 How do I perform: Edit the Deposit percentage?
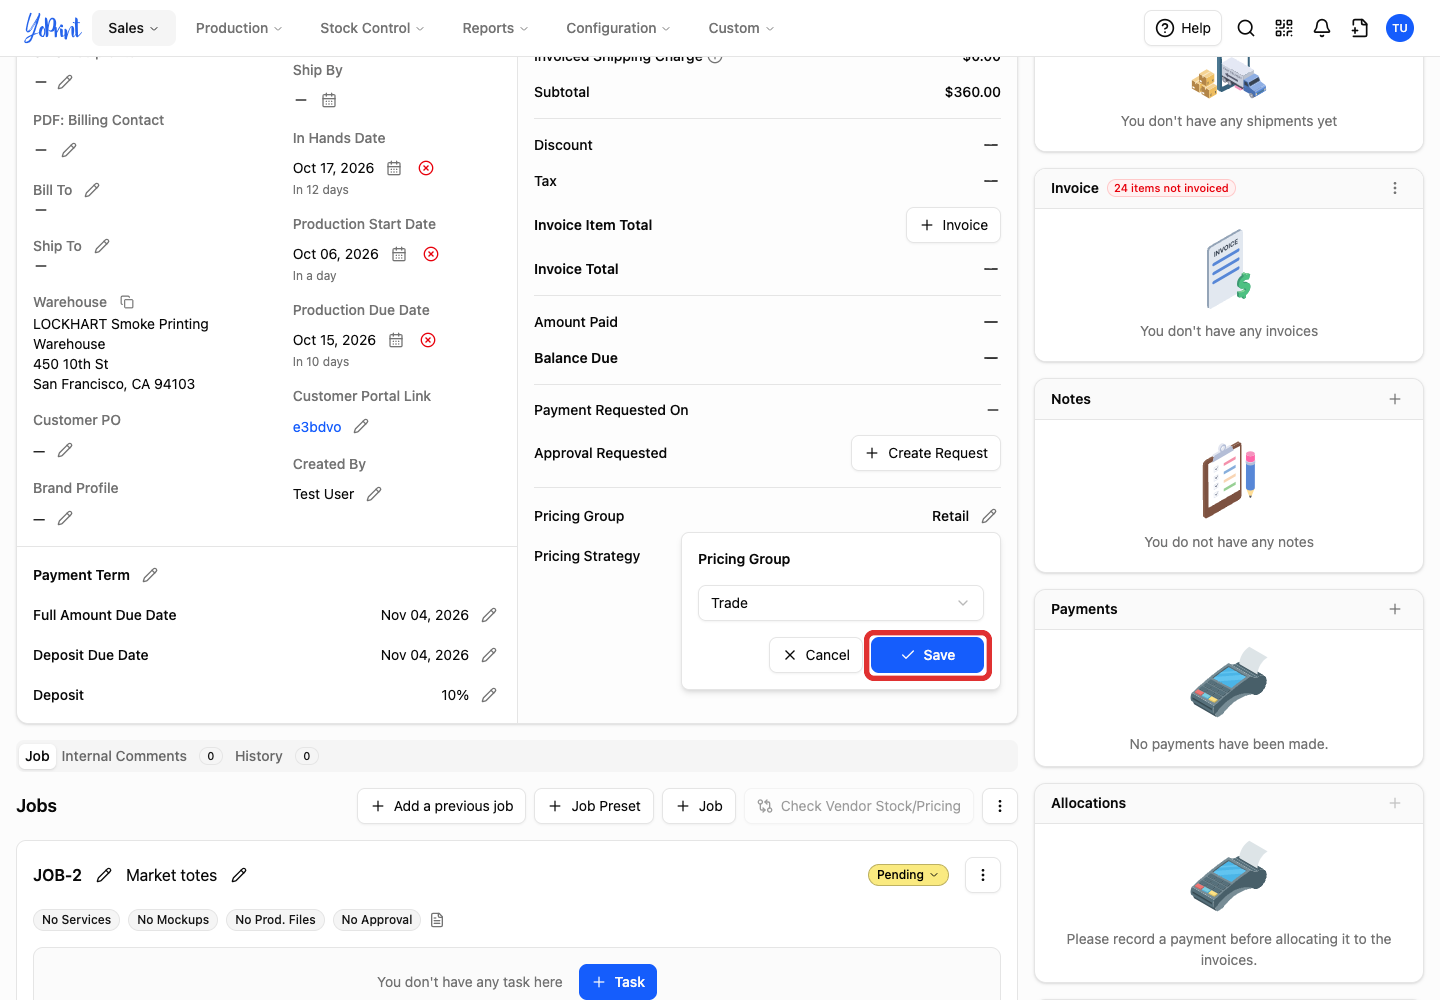[489, 695]
